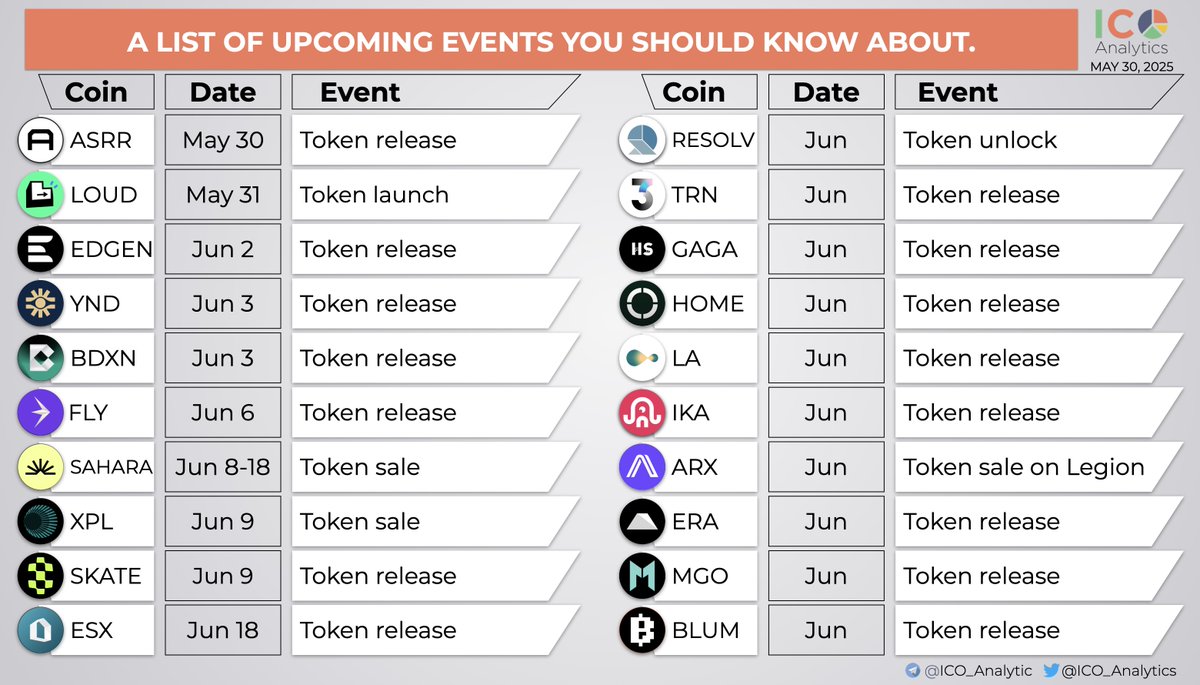Click the ASRR coin logo icon

[x=41, y=141]
